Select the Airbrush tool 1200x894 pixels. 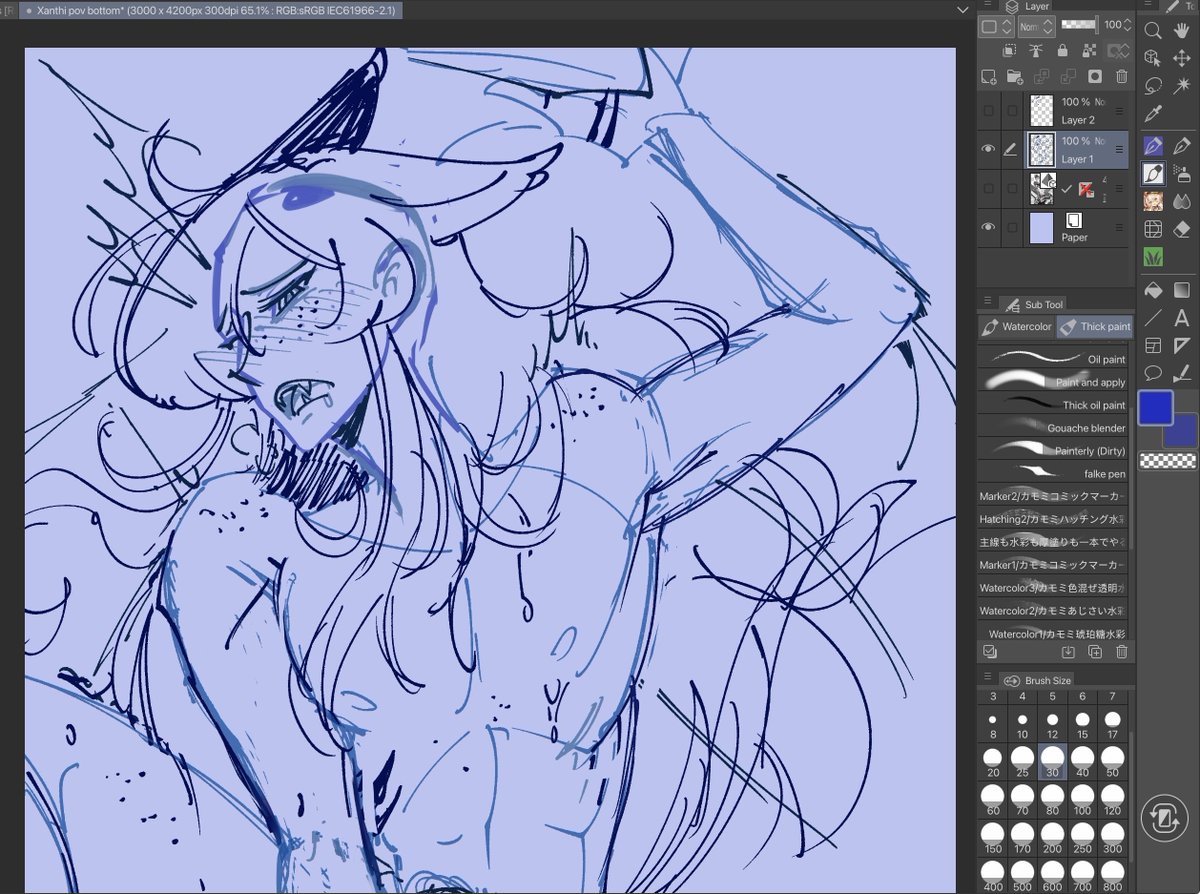[x=1181, y=173]
